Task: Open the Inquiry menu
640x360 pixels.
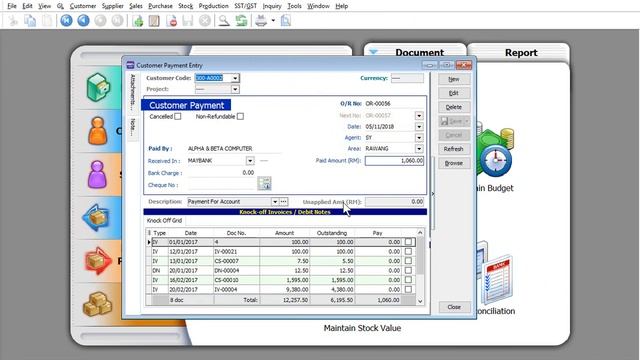Action: pyautogui.click(x=272, y=6)
